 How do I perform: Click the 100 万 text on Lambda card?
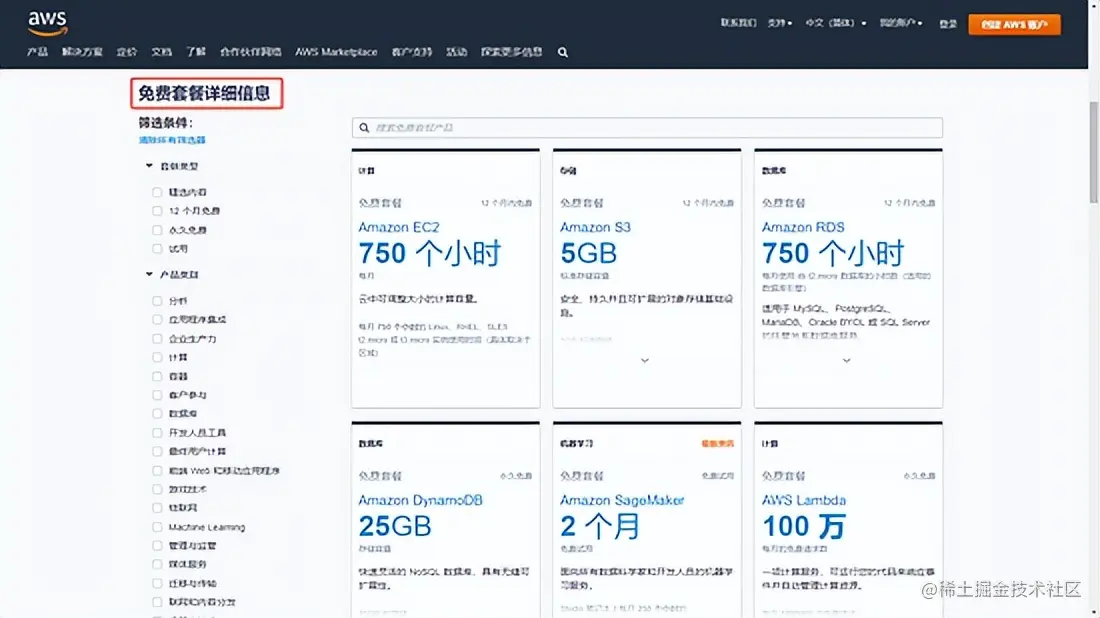(804, 526)
